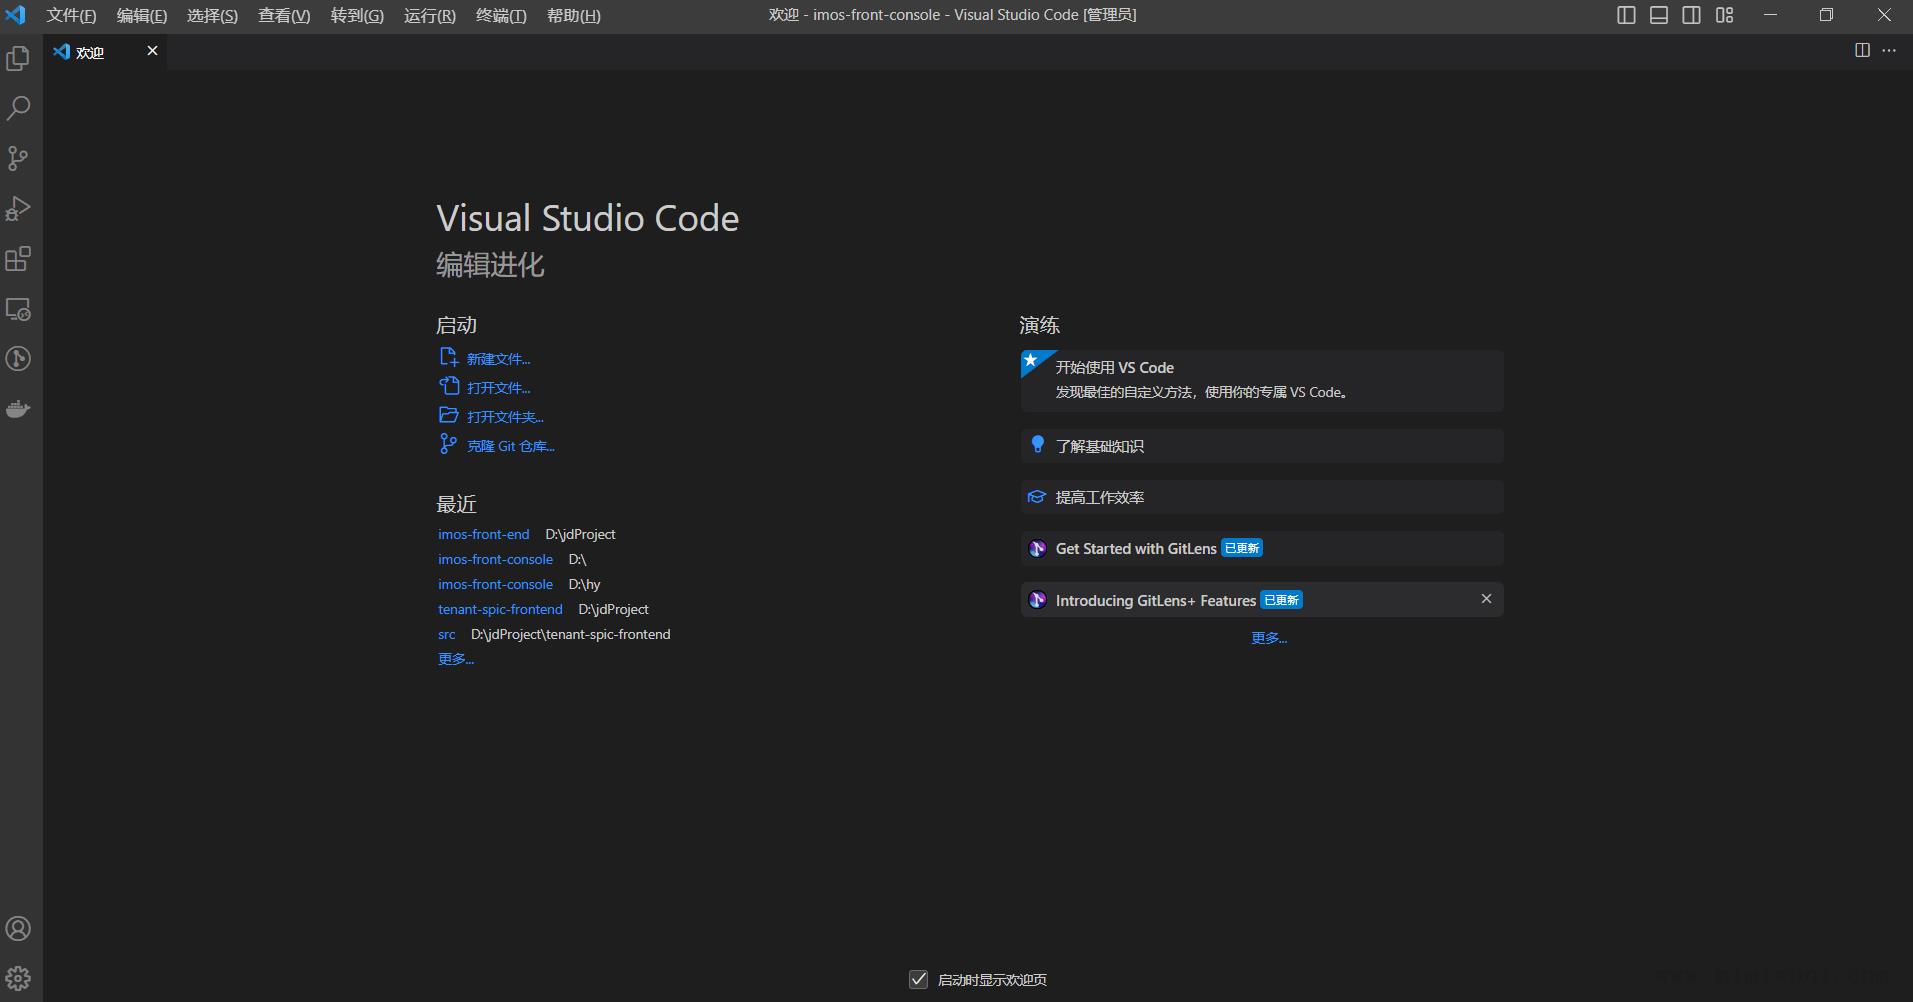Viewport: 1913px width, 1002px height.
Task: Open Introducing GitLens+ Features walkthrough
Action: click(1262, 600)
